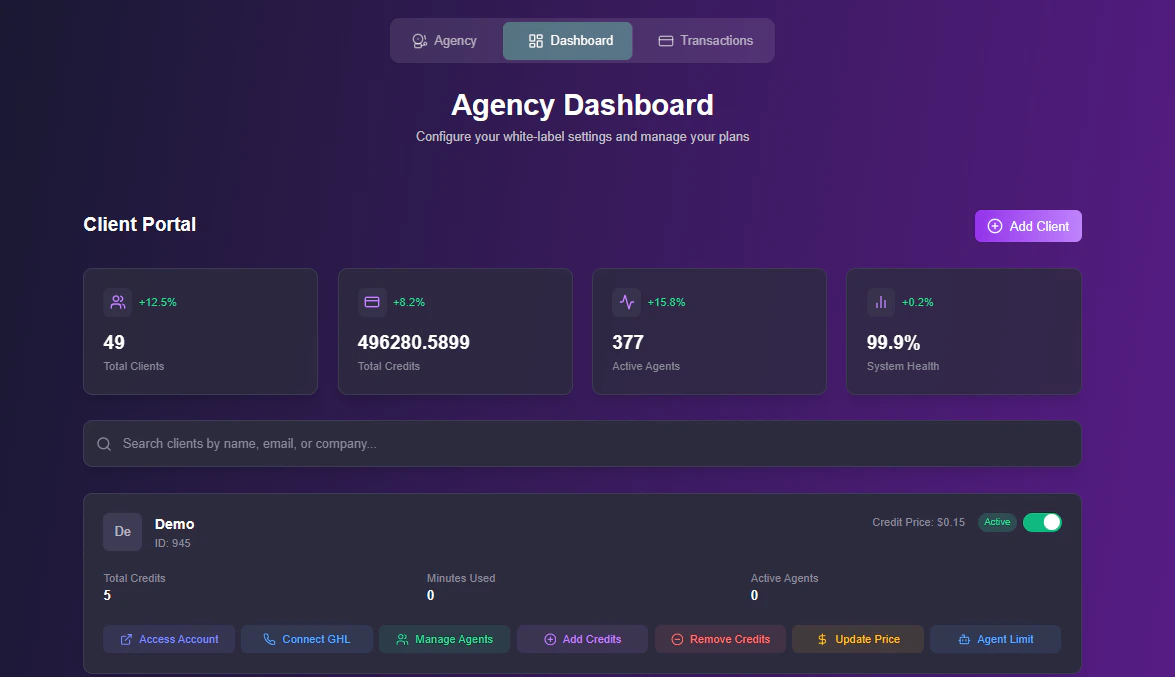This screenshot has height=677, width=1175.
Task: Click the Credit Price: $0.15 label
Action: [918, 523]
